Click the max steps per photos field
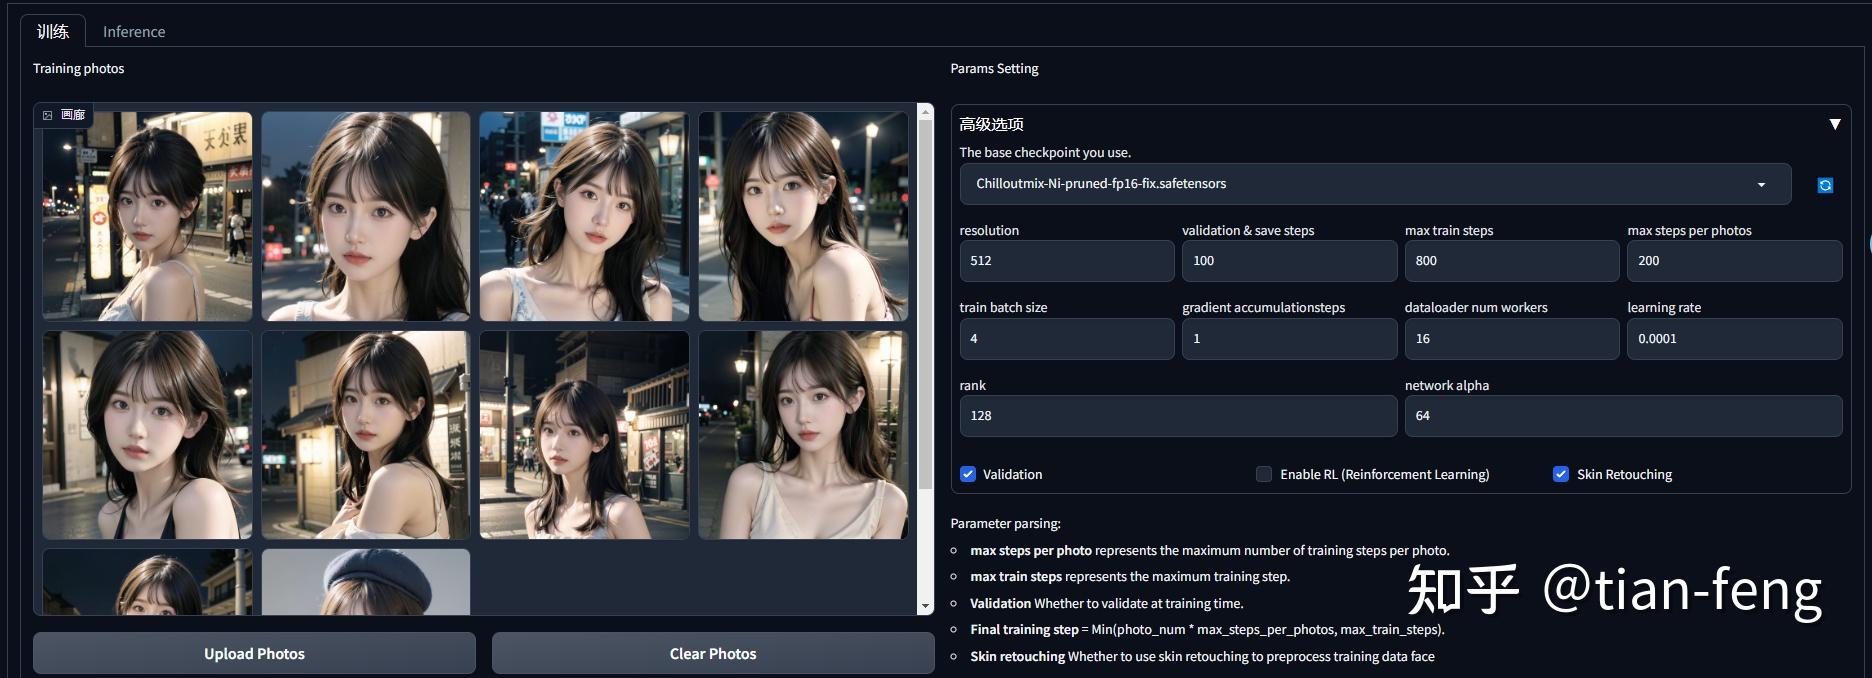 tap(1734, 261)
